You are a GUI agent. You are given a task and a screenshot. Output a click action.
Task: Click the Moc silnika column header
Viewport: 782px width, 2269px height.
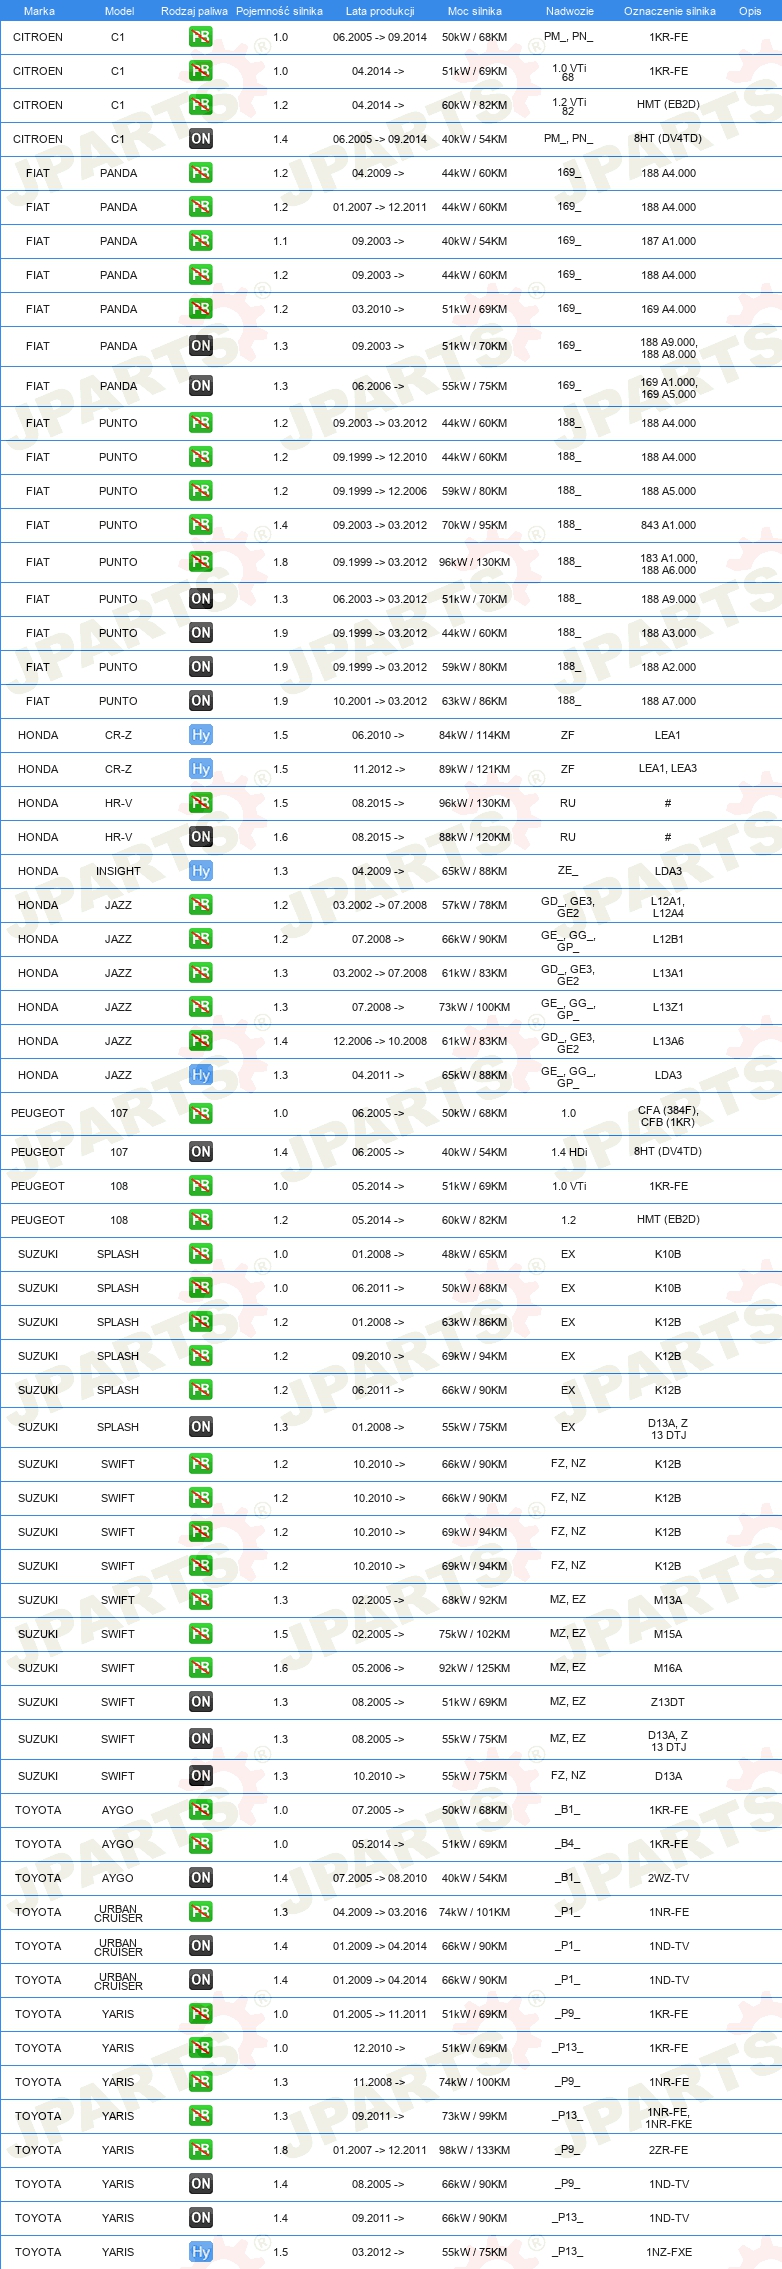tap(474, 11)
